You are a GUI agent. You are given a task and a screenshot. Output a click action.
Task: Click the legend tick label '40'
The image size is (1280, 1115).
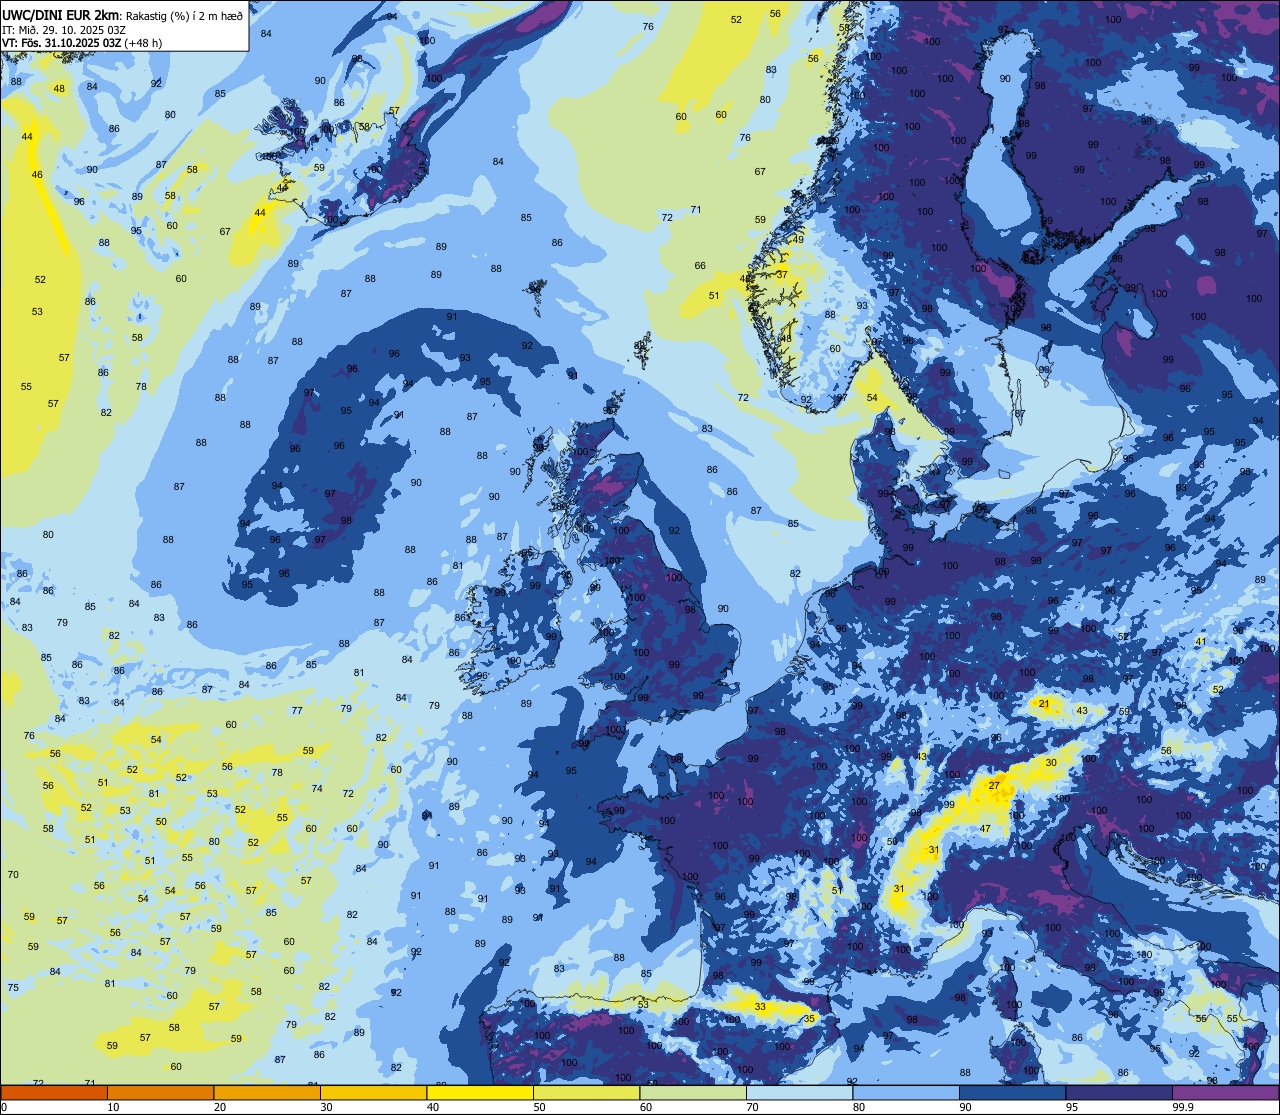(433, 1107)
